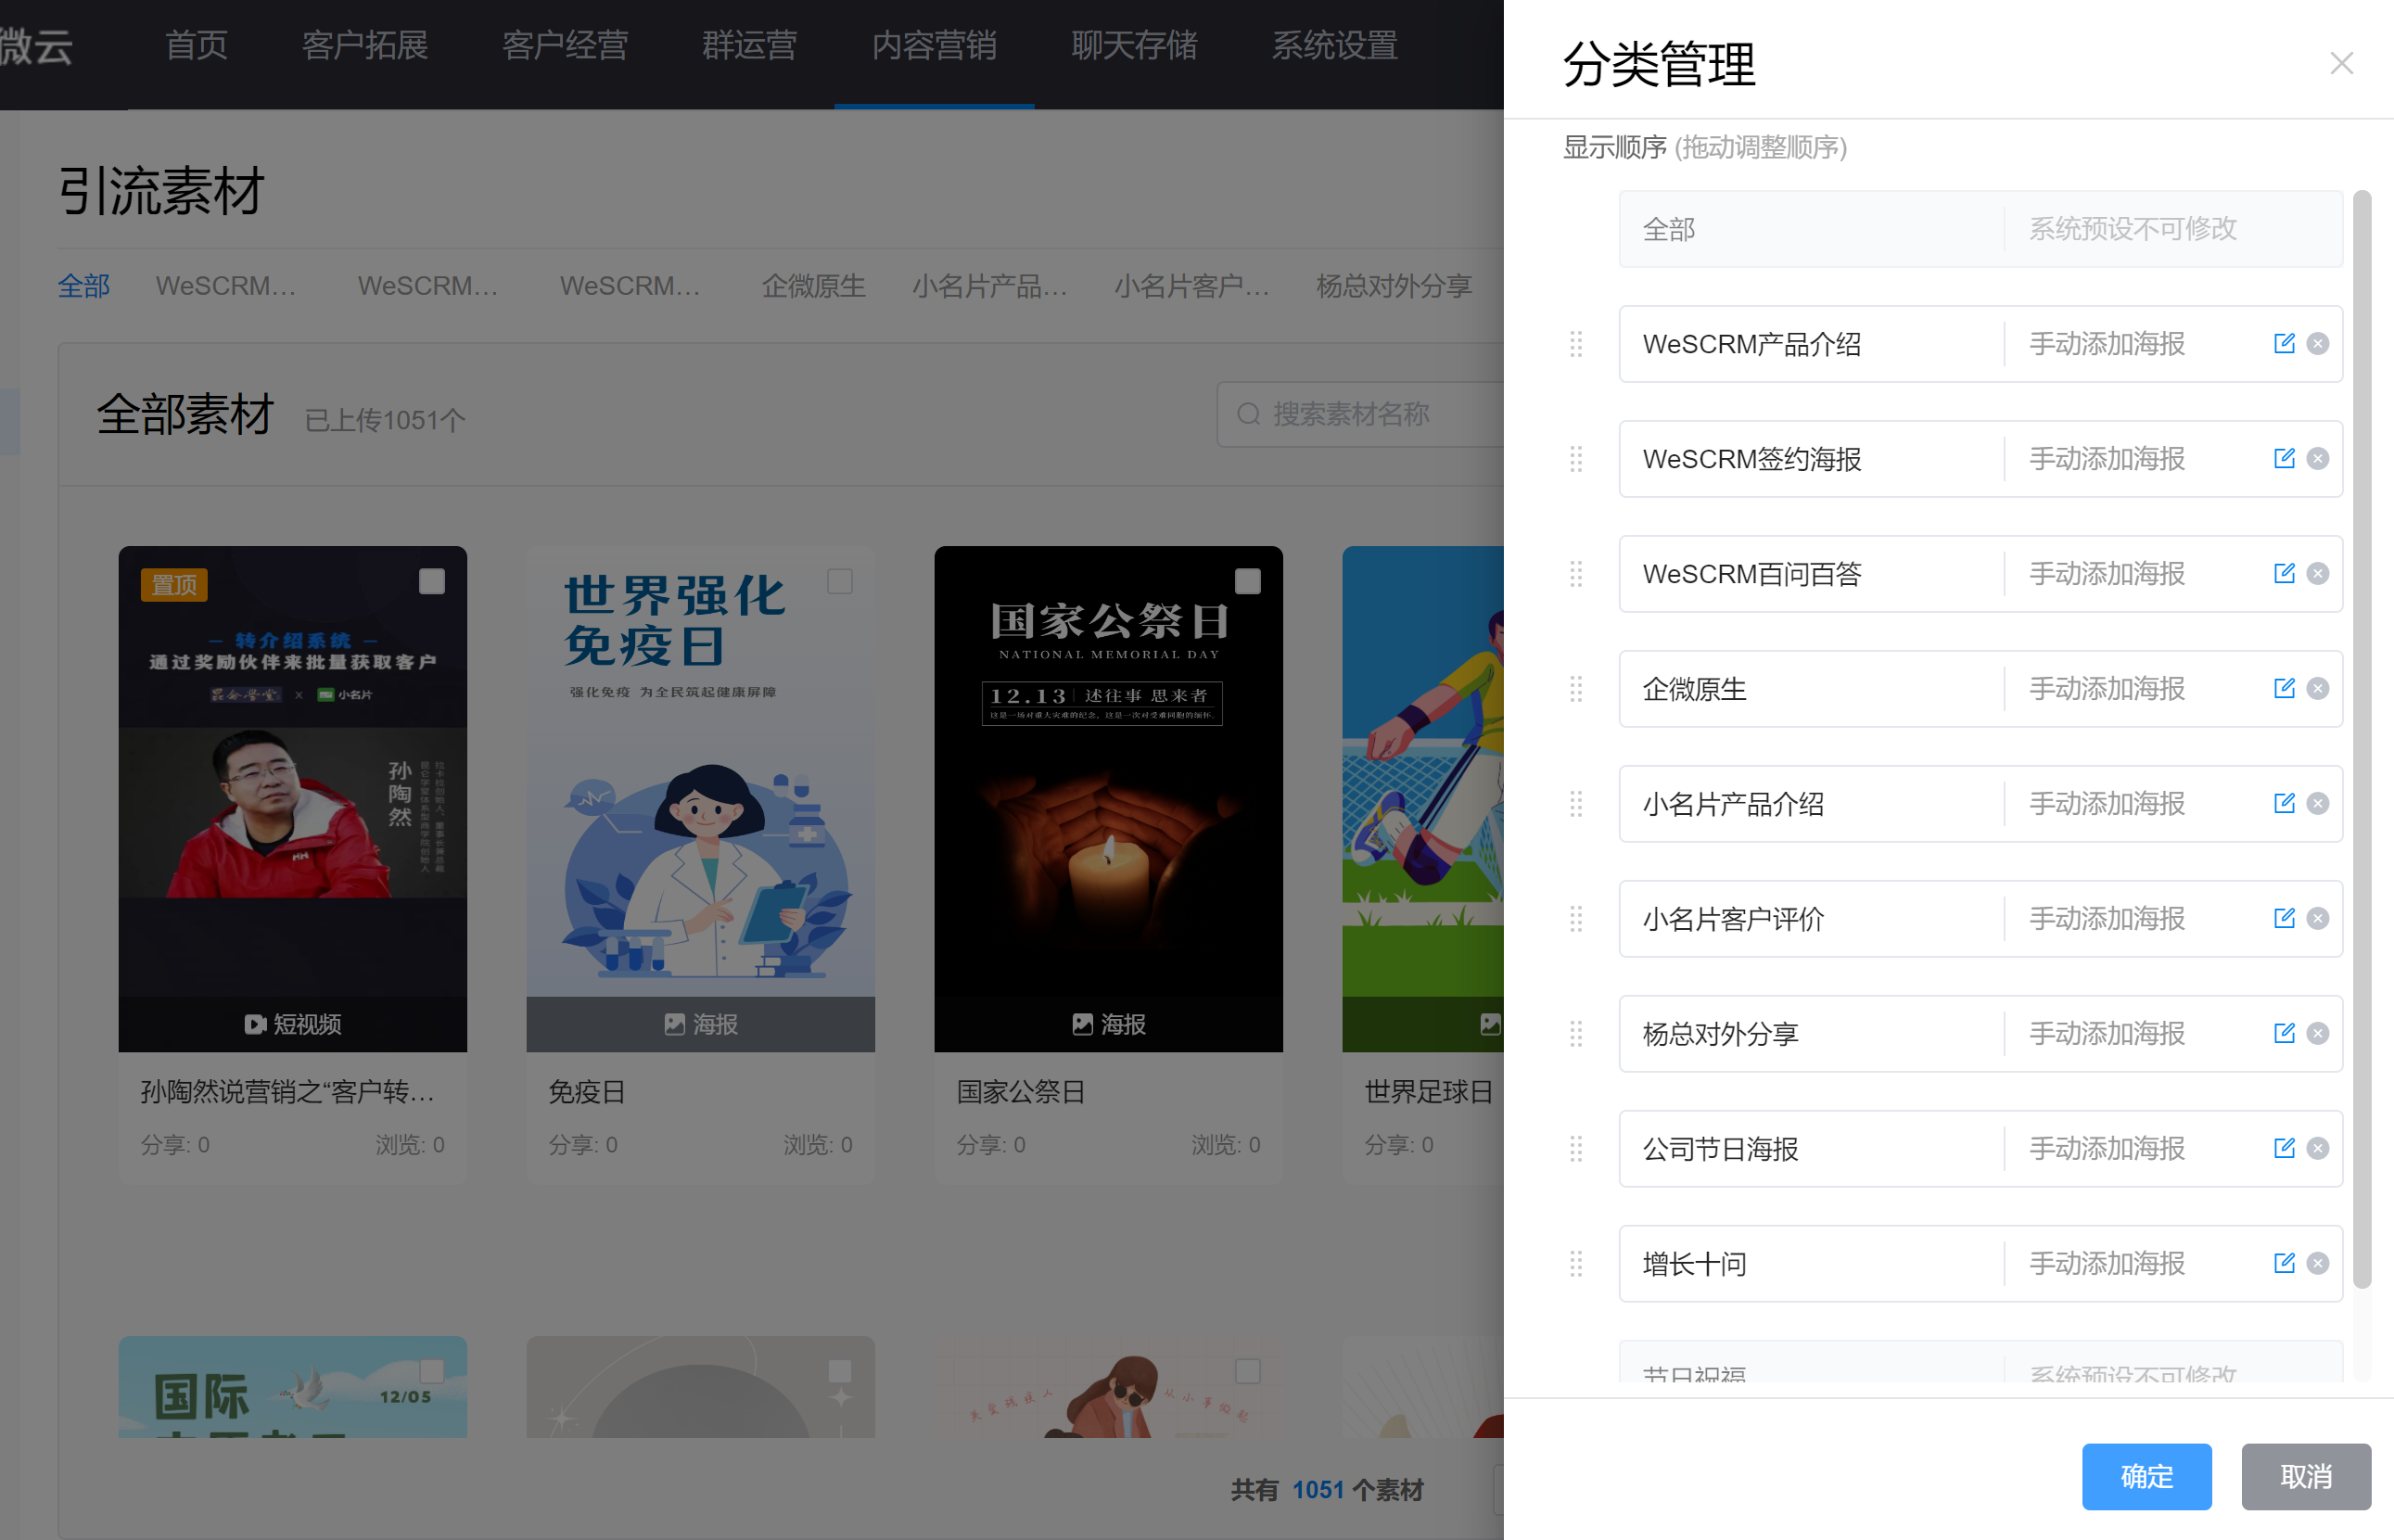This screenshot has height=1540, width=2394.
Task: Click the 全部 system preset row
Action: pos(1980,229)
